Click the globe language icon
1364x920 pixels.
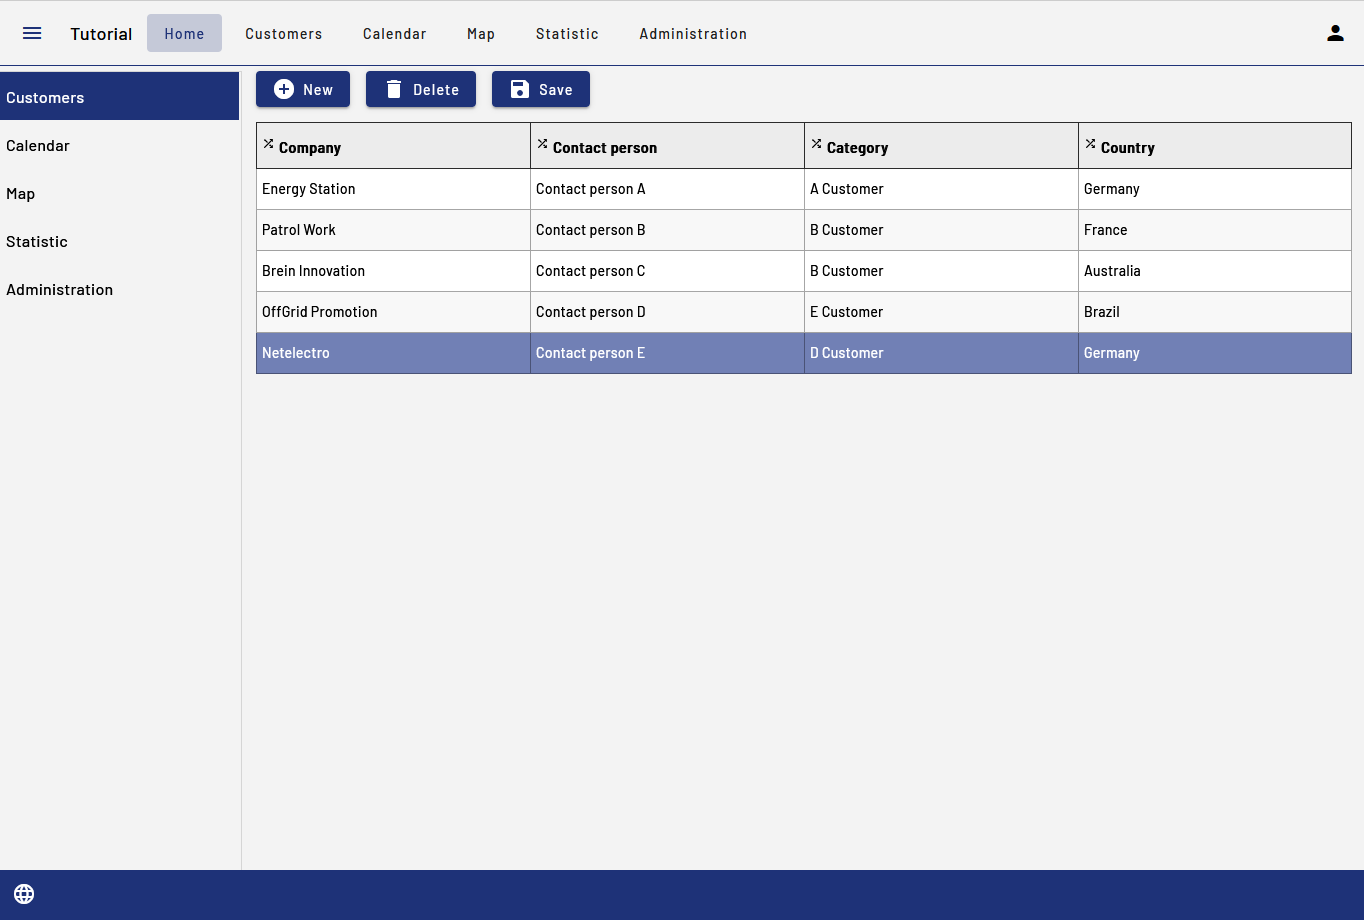click(x=24, y=894)
